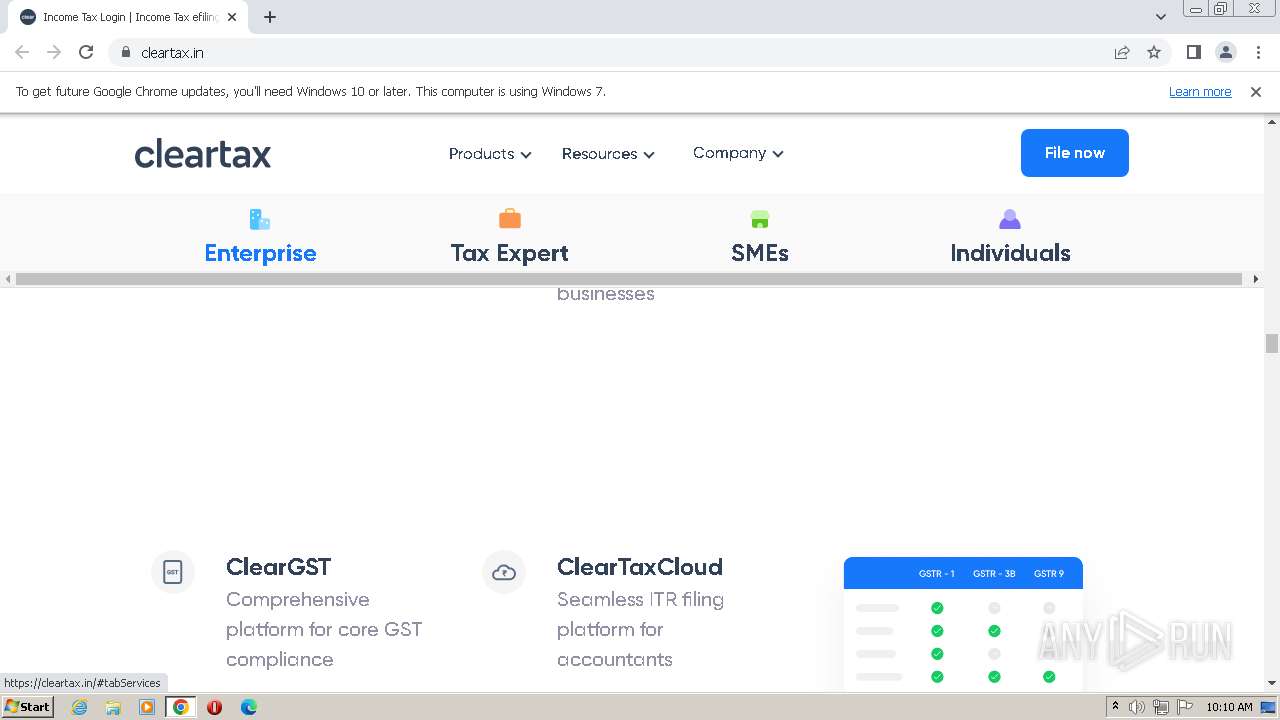Launch Internet Explorer from the taskbar
1280x720 pixels.
[x=80, y=707]
